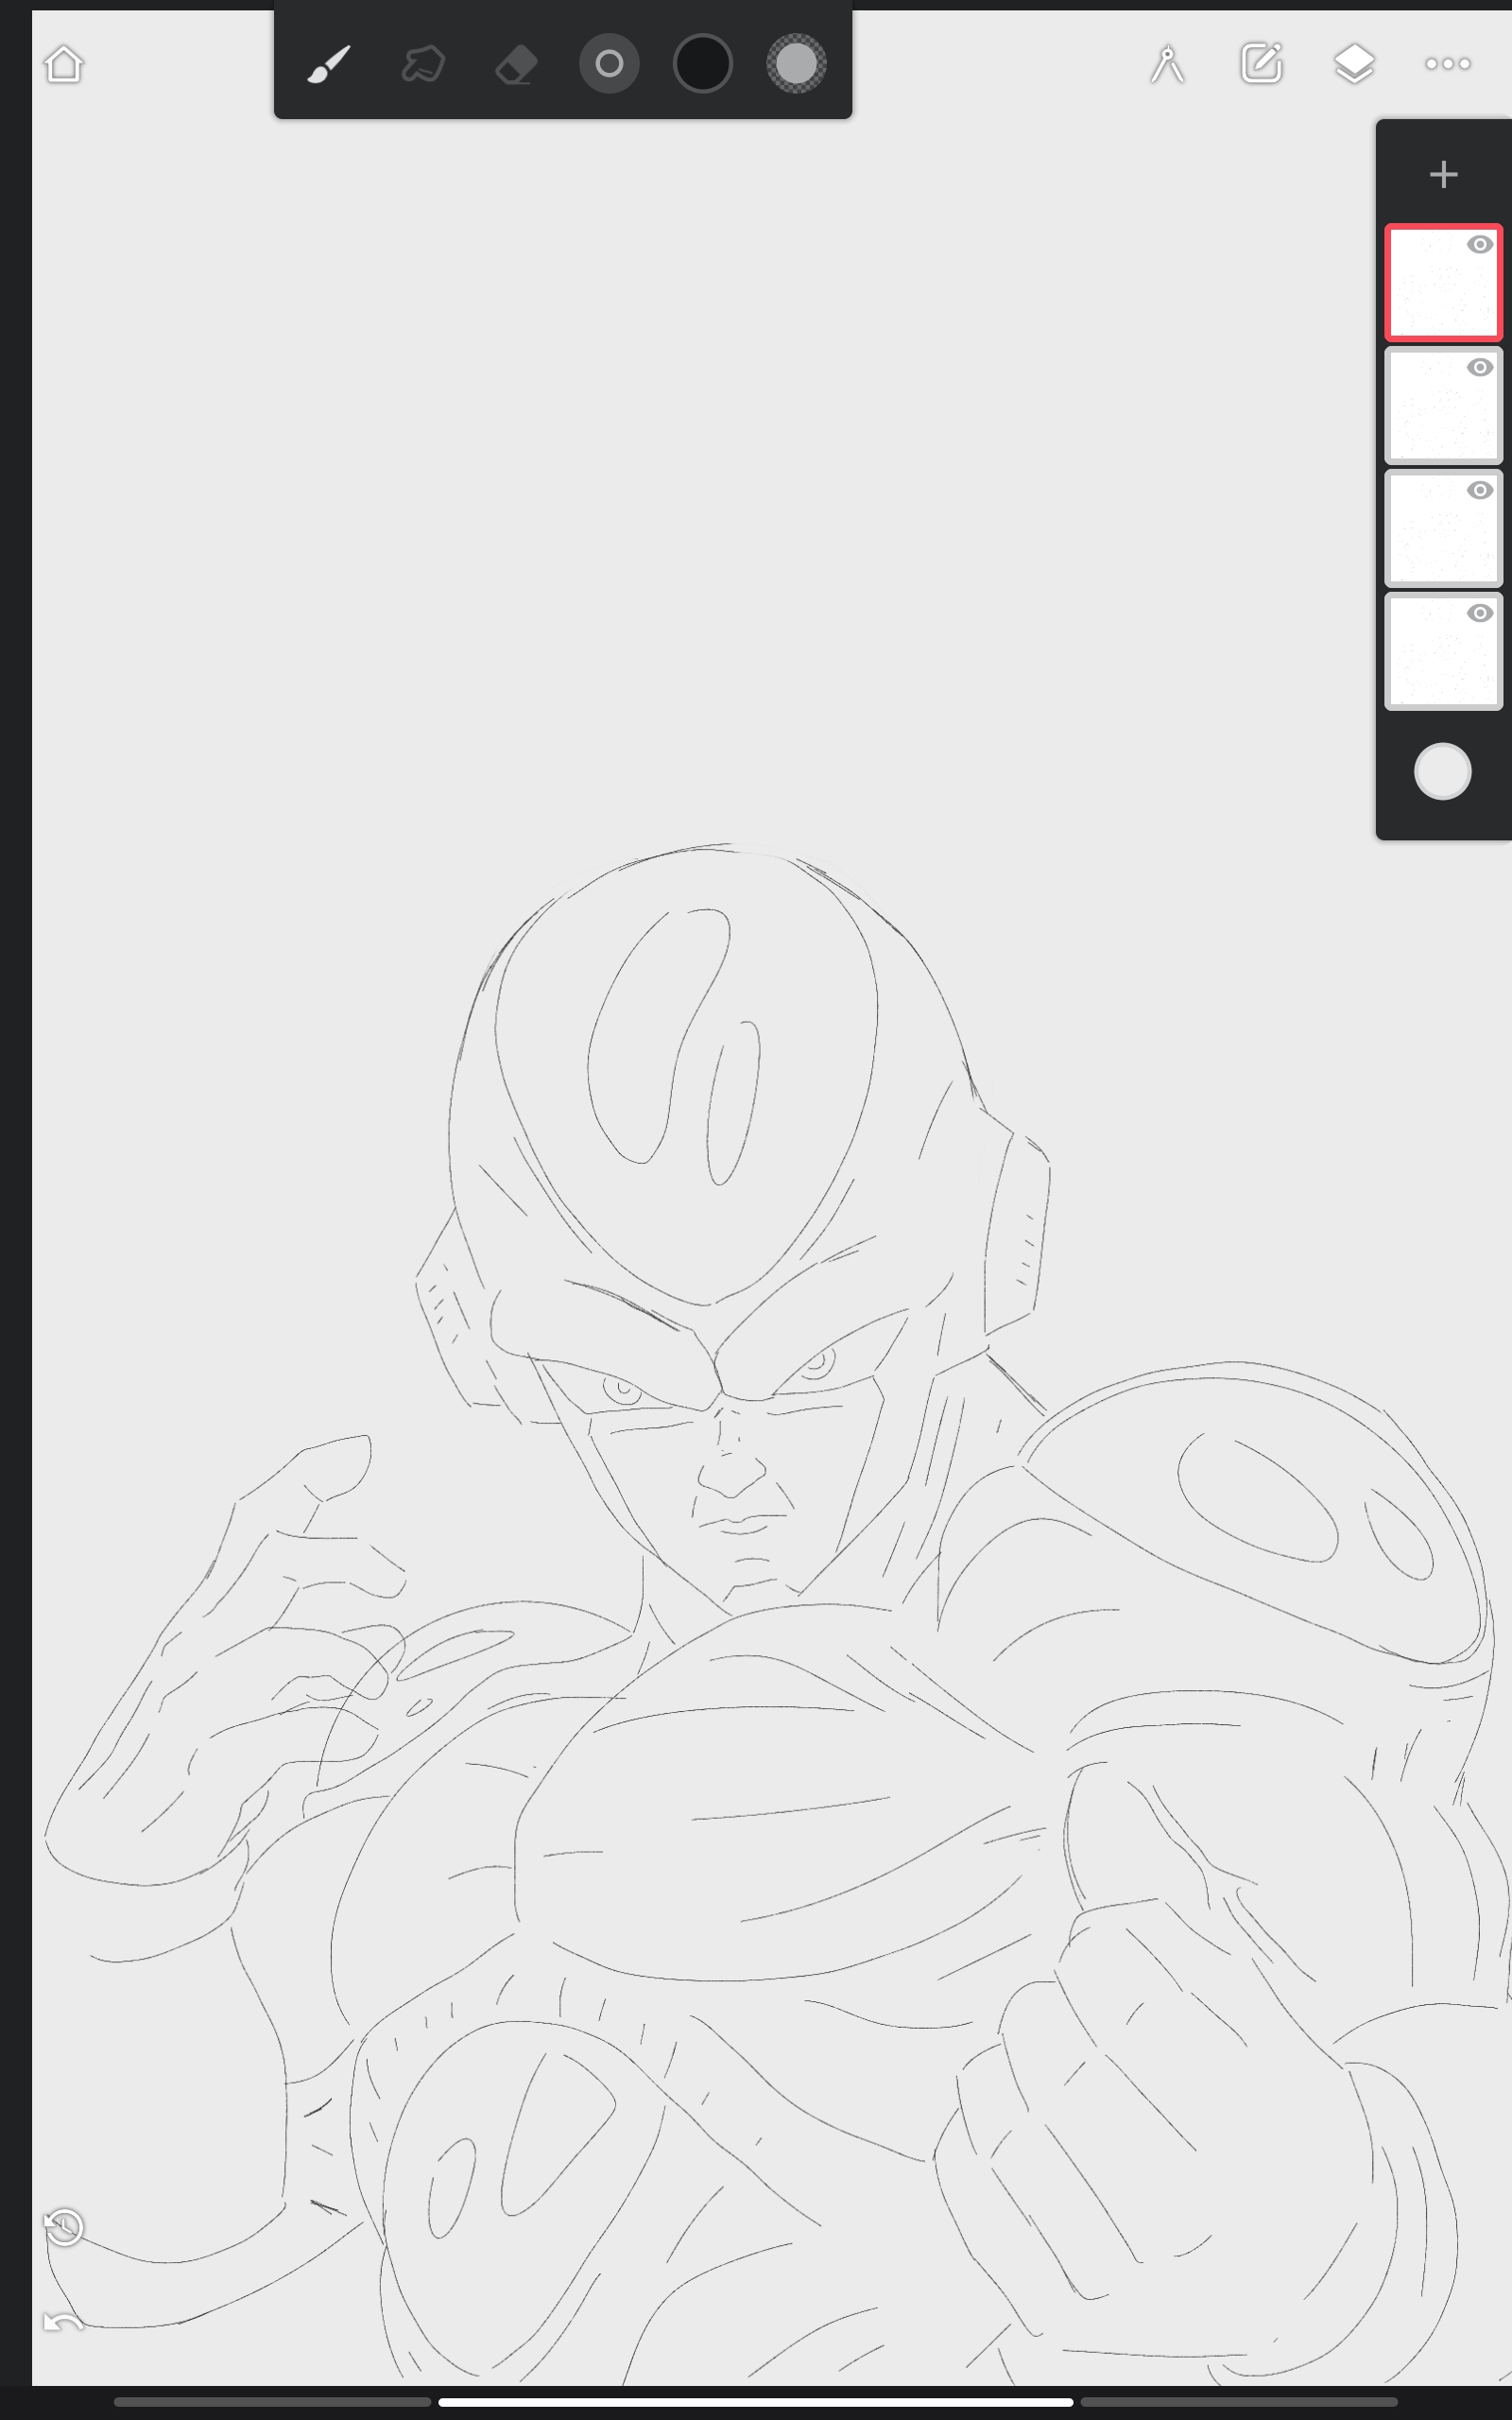Image resolution: width=1512 pixels, height=2420 pixels.
Task: Select the red-outlined top layer thumbnail
Action: [x=1443, y=282]
